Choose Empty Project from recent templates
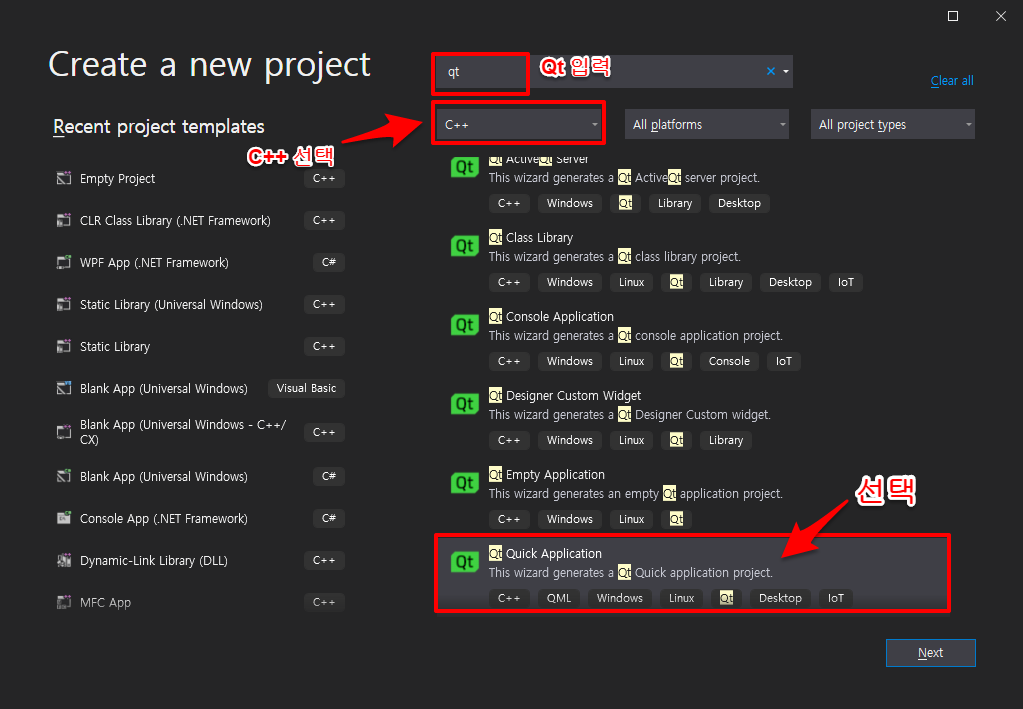 pyautogui.click(x=200, y=178)
